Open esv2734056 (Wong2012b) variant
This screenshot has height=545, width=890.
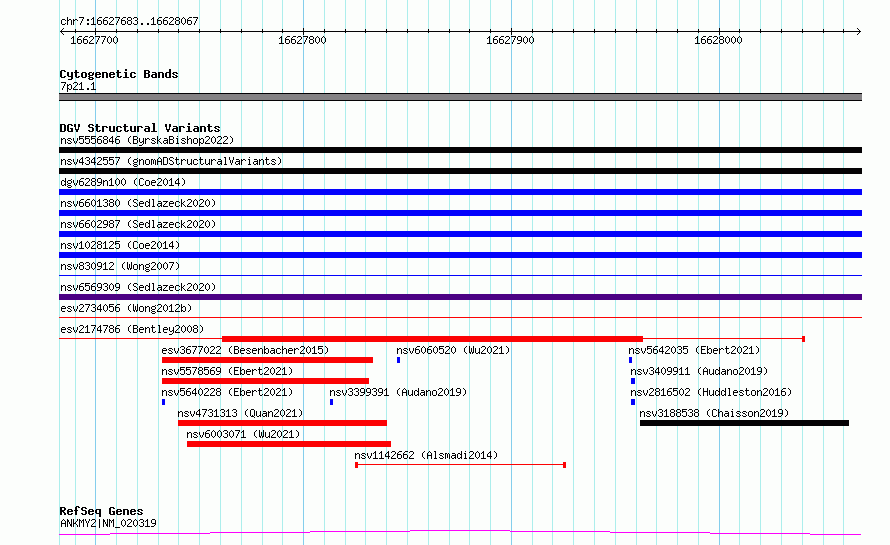(x=126, y=308)
